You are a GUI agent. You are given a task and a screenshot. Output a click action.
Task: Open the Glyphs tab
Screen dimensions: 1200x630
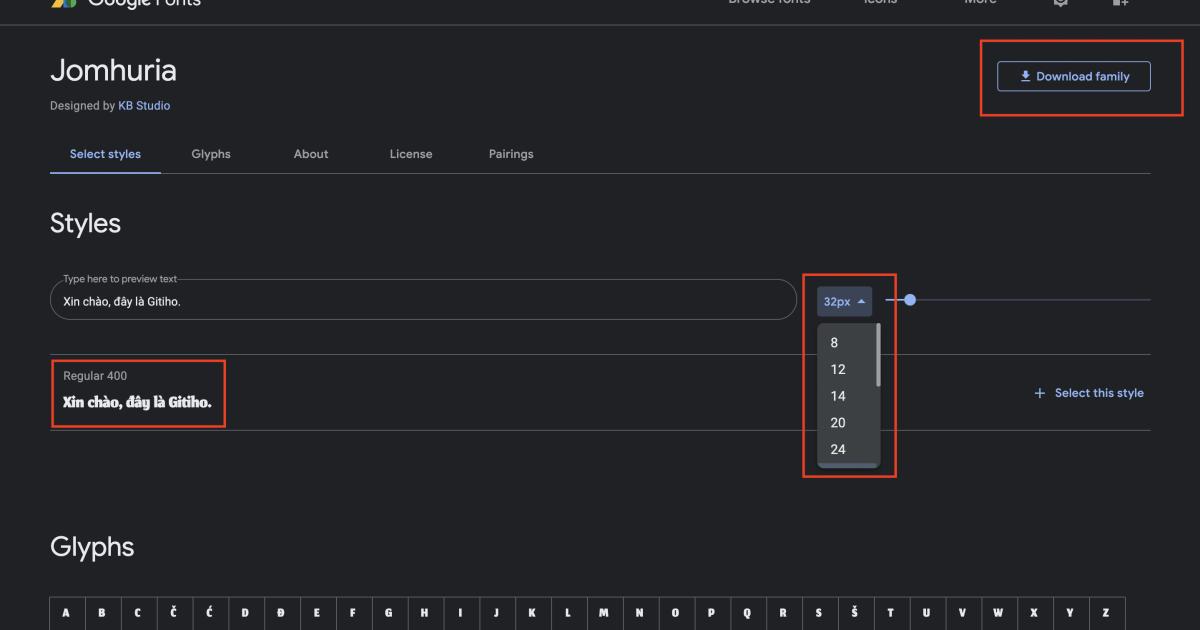pyautogui.click(x=211, y=154)
